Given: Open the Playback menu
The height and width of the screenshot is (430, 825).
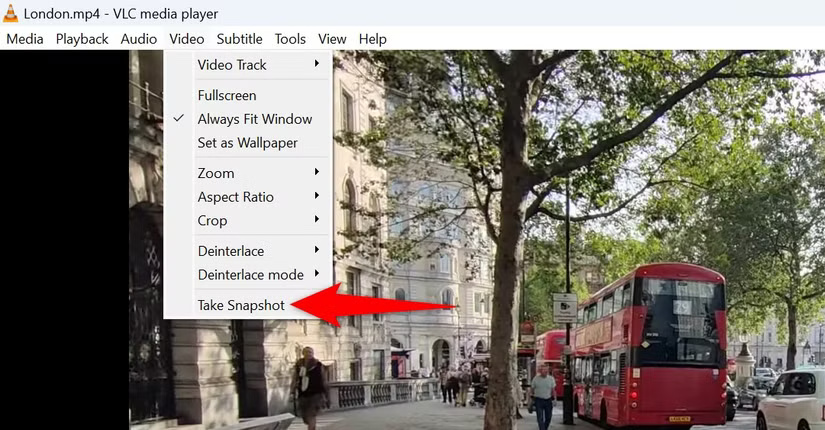Looking at the screenshot, I should click(82, 39).
